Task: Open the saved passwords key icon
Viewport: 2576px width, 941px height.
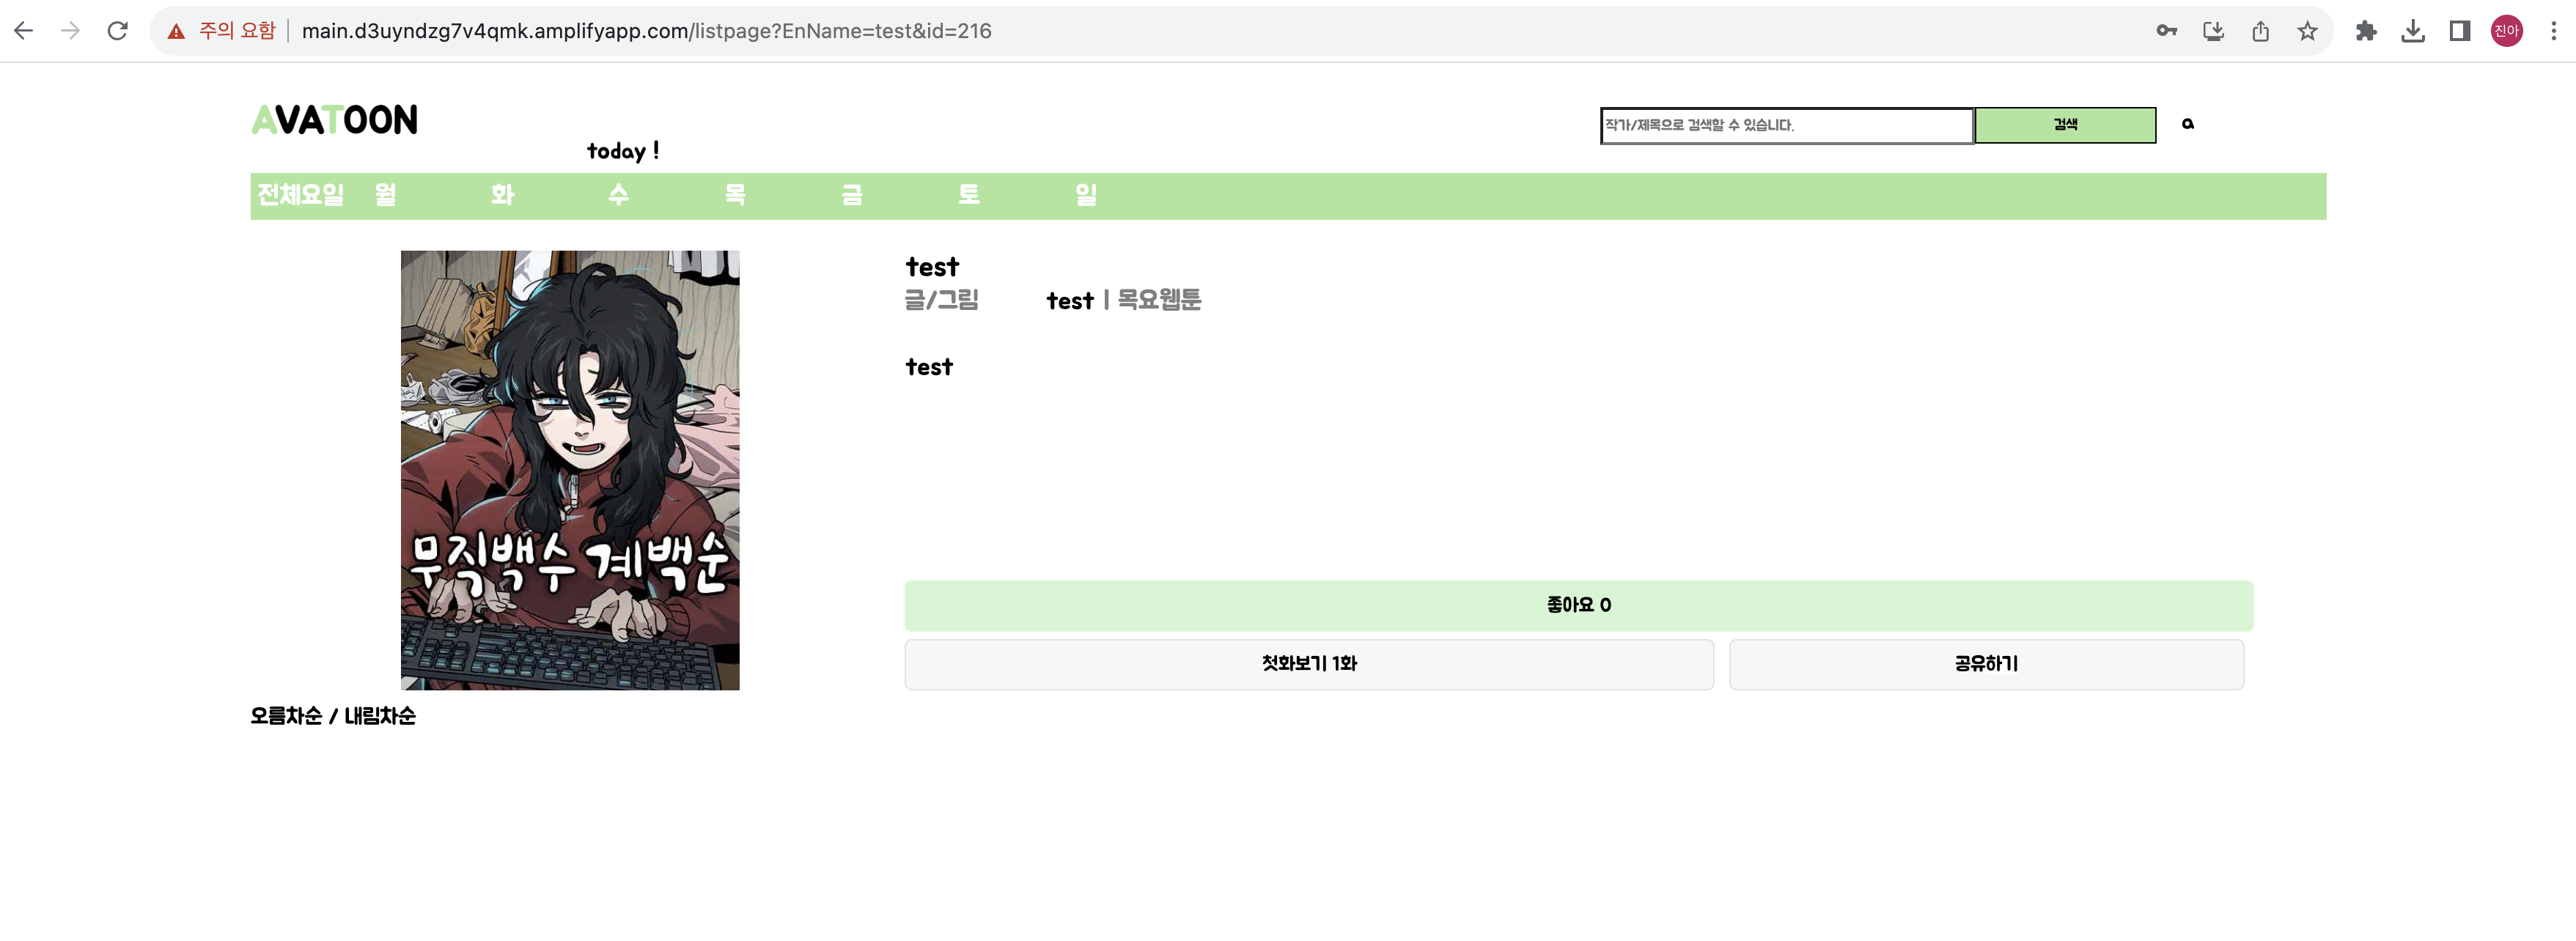Action: click(2166, 31)
